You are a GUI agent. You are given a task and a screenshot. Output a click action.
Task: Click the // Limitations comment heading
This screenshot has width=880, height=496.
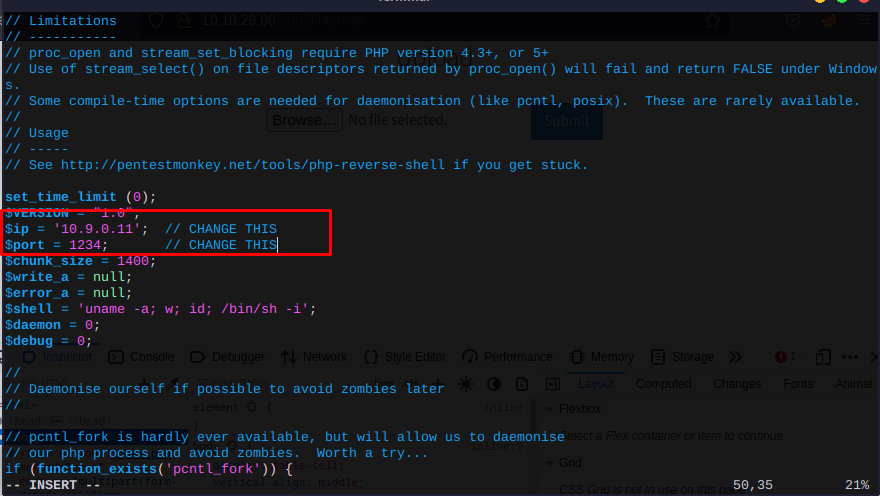tap(61, 21)
